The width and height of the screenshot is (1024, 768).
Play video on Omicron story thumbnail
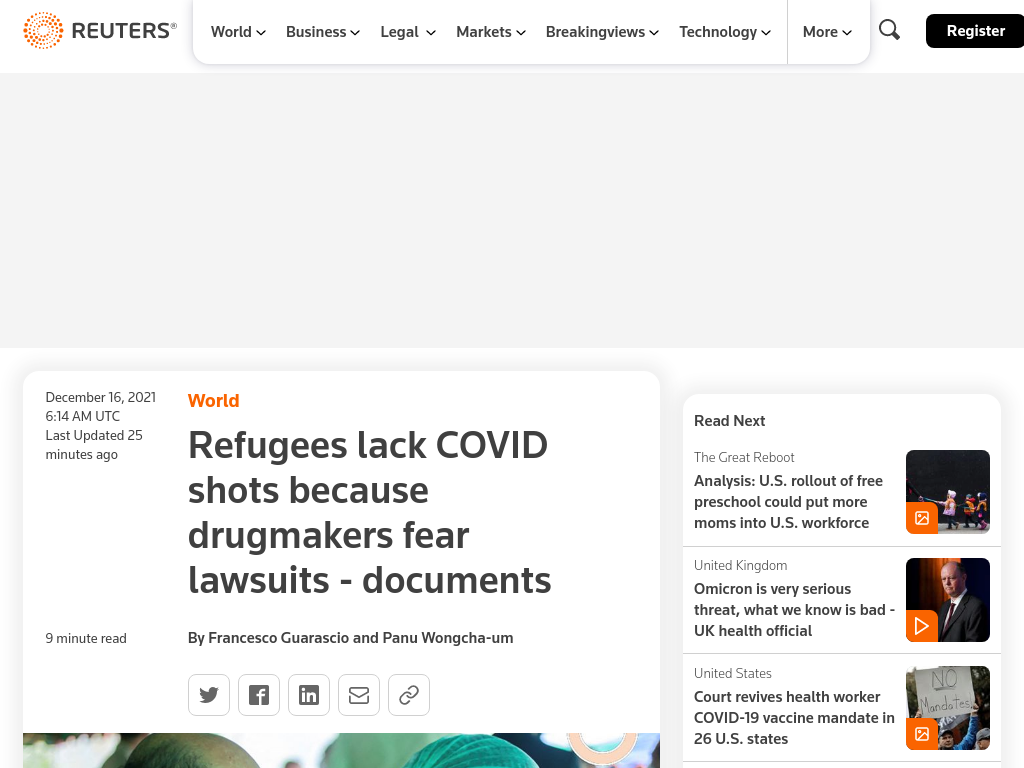[921, 626]
